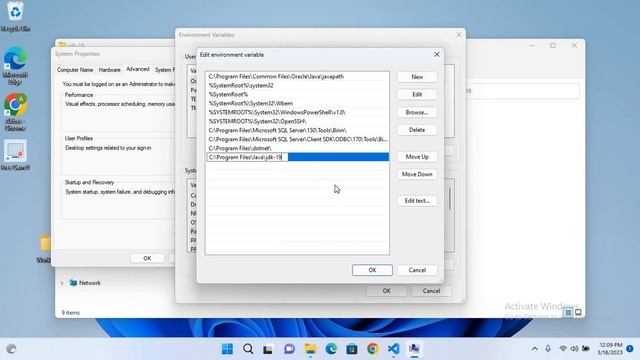640x360 pixels.
Task: Select the Oracle Java javapath entry
Action: (x=297, y=76)
